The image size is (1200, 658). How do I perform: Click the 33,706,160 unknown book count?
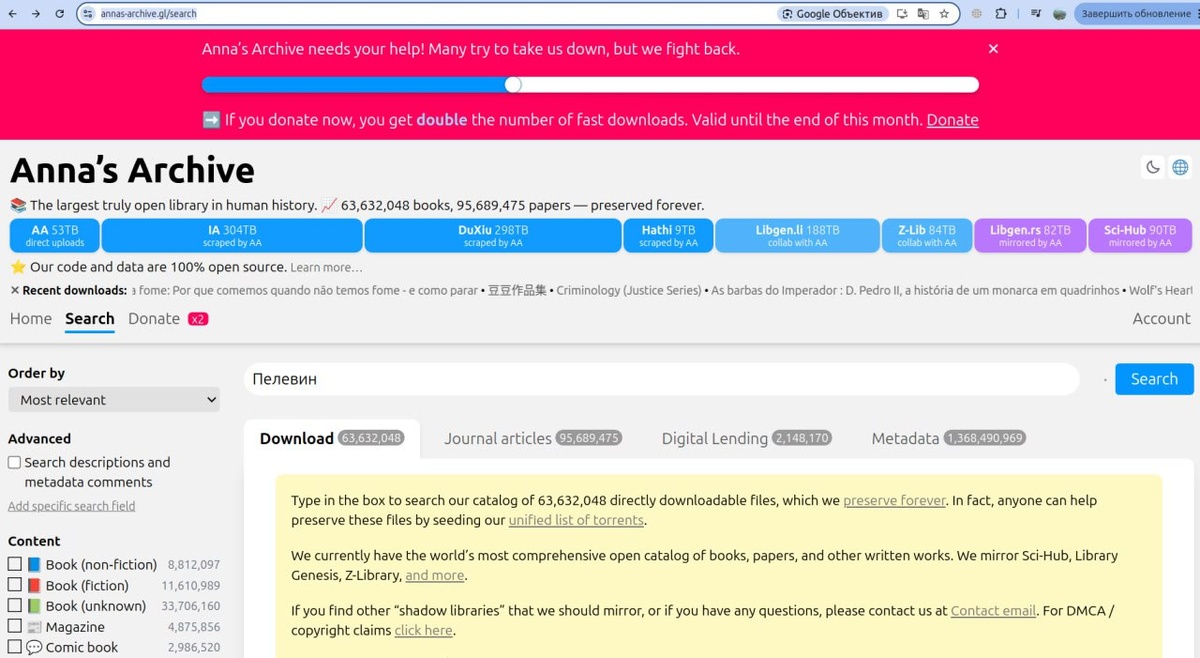[190, 606]
